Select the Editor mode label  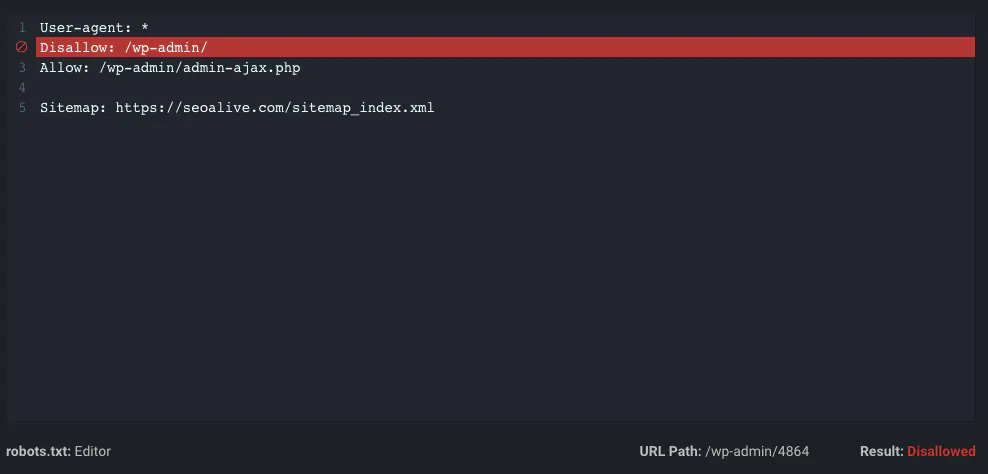(x=93, y=451)
